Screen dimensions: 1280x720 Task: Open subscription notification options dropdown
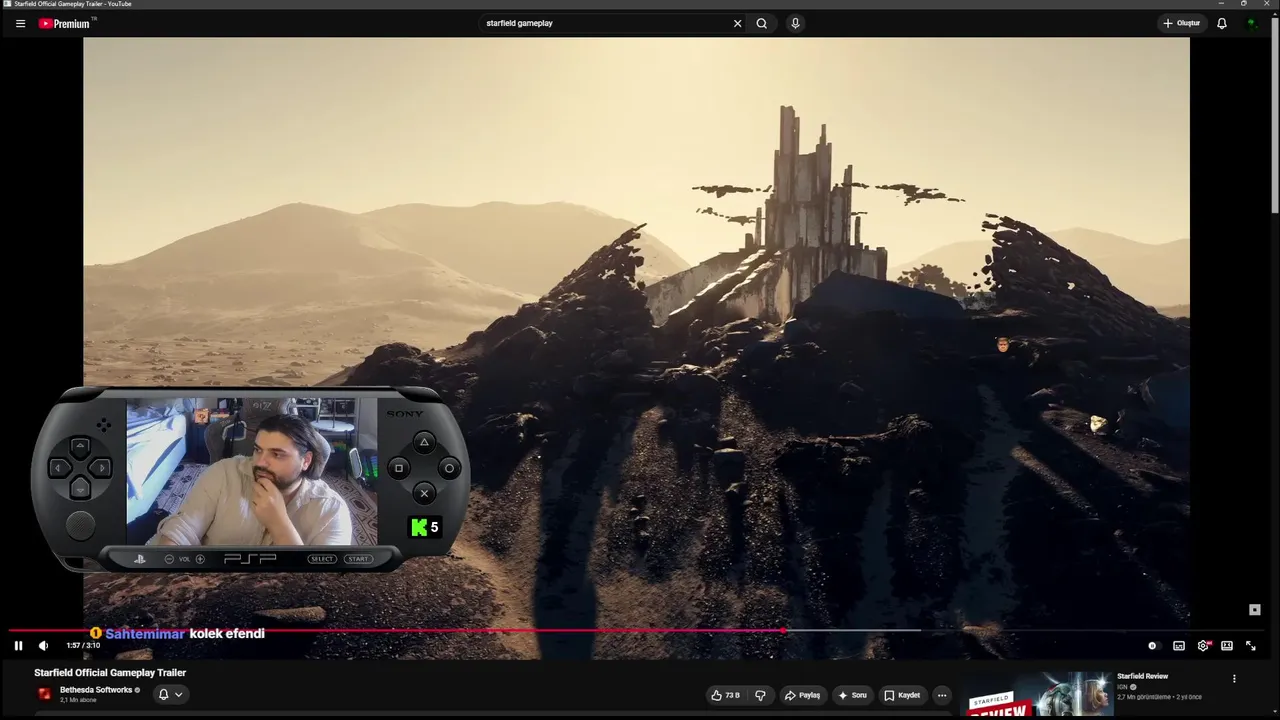171,694
